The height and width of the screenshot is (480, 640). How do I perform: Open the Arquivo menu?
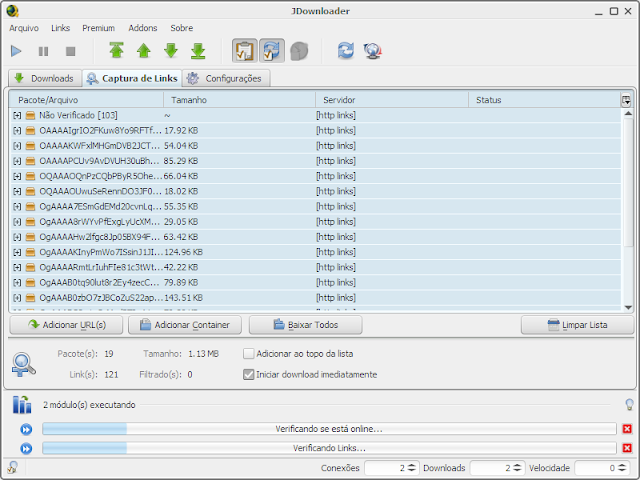(x=24, y=28)
